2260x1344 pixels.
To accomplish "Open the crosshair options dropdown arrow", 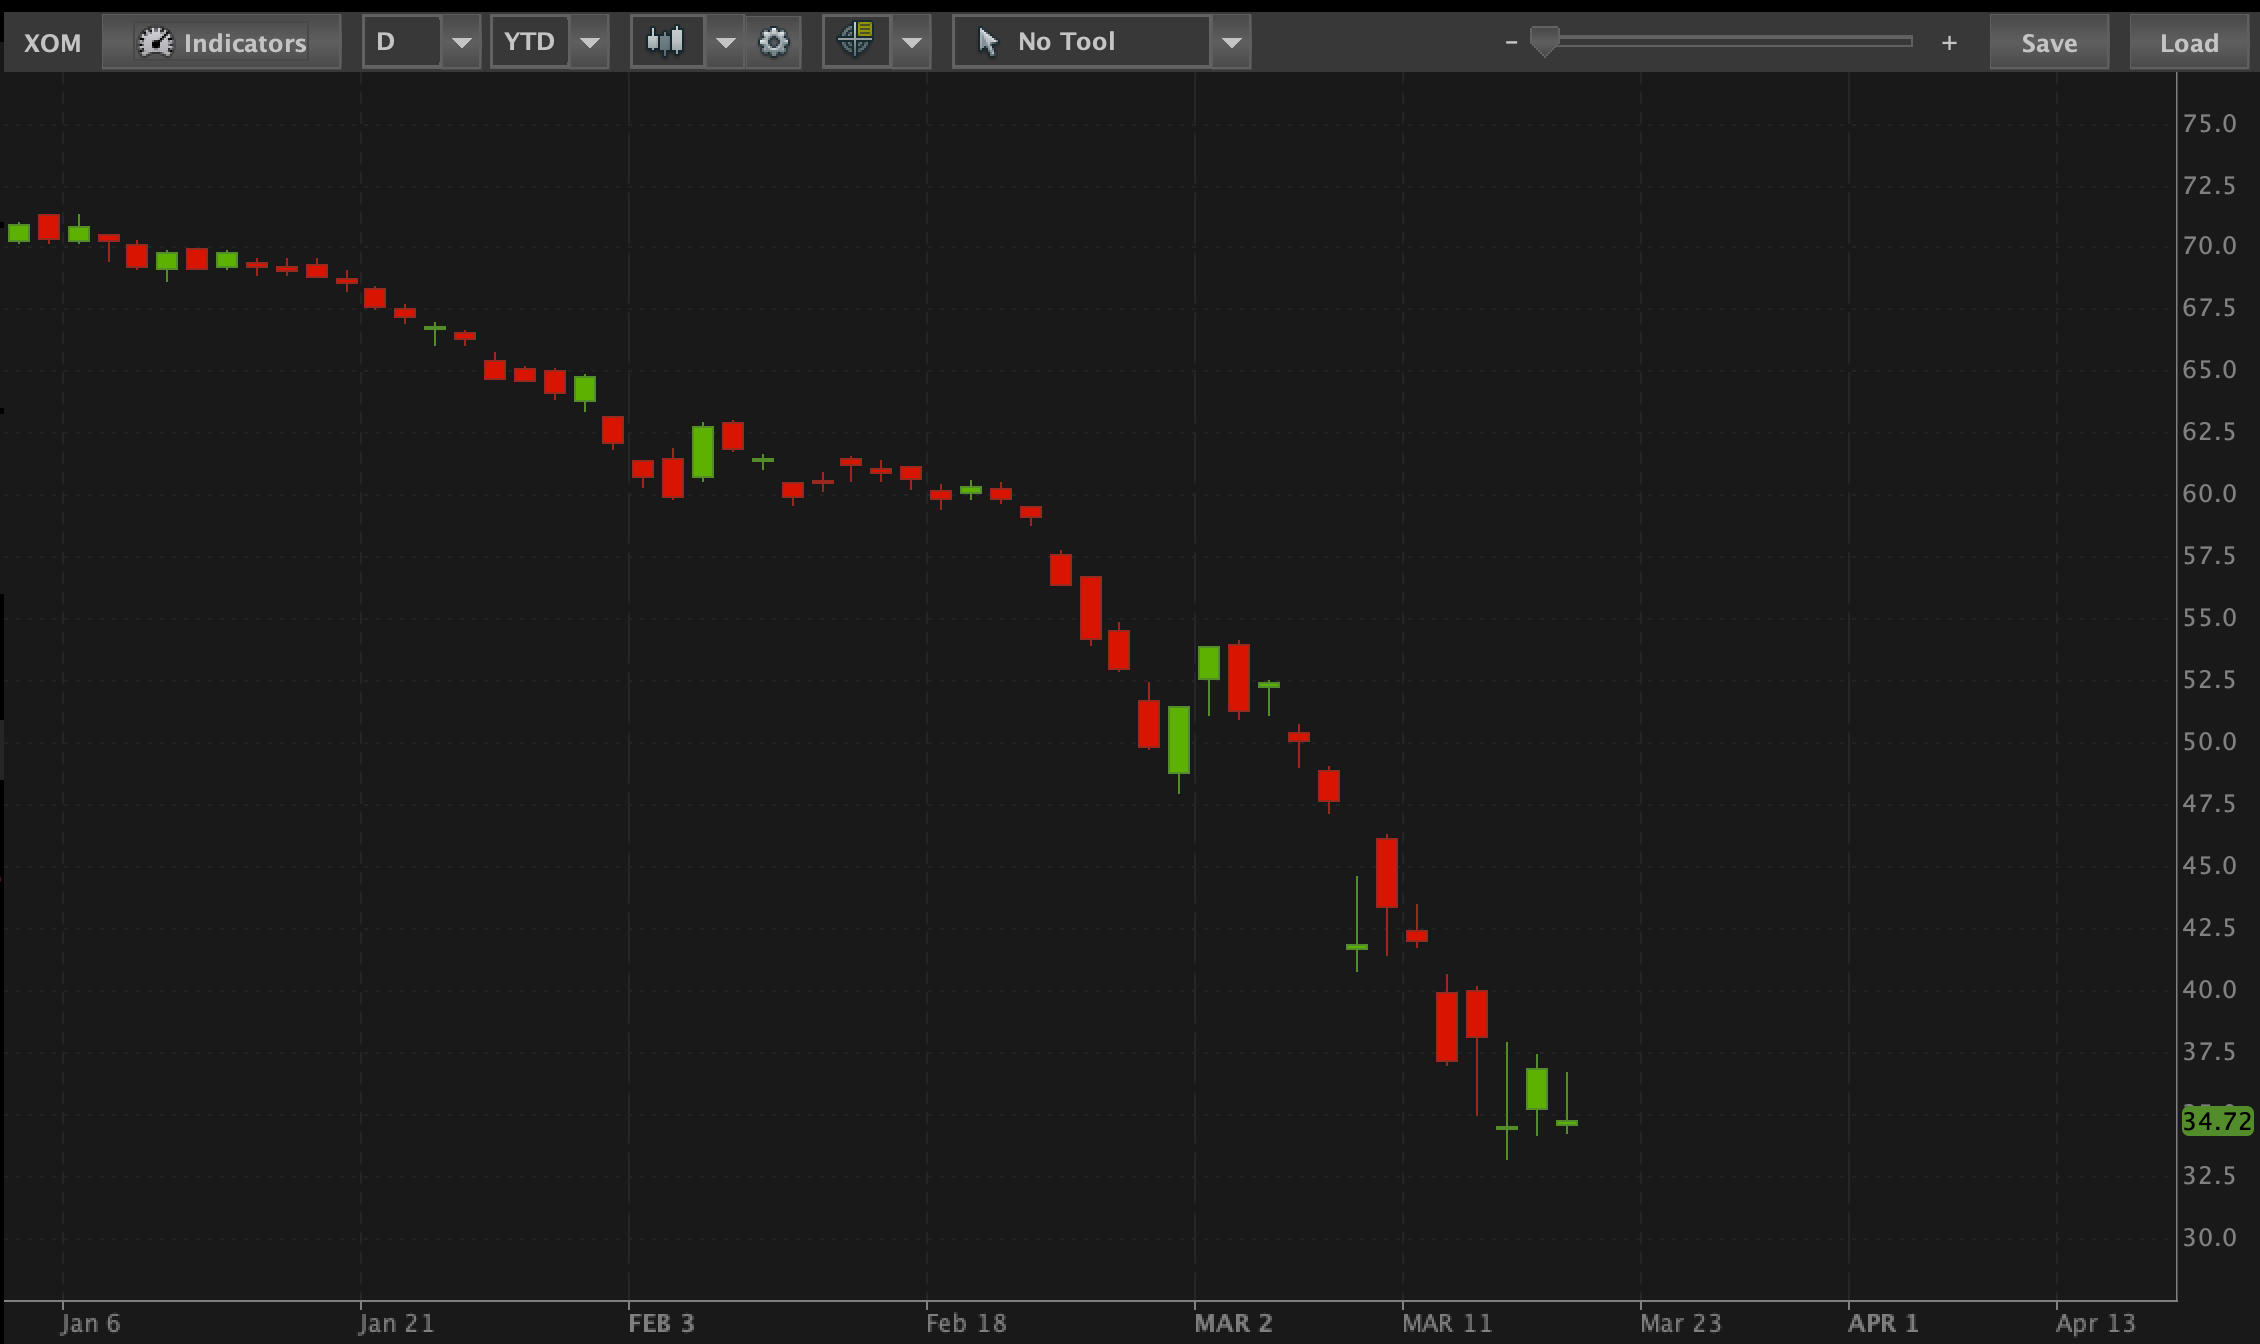I will pos(910,42).
